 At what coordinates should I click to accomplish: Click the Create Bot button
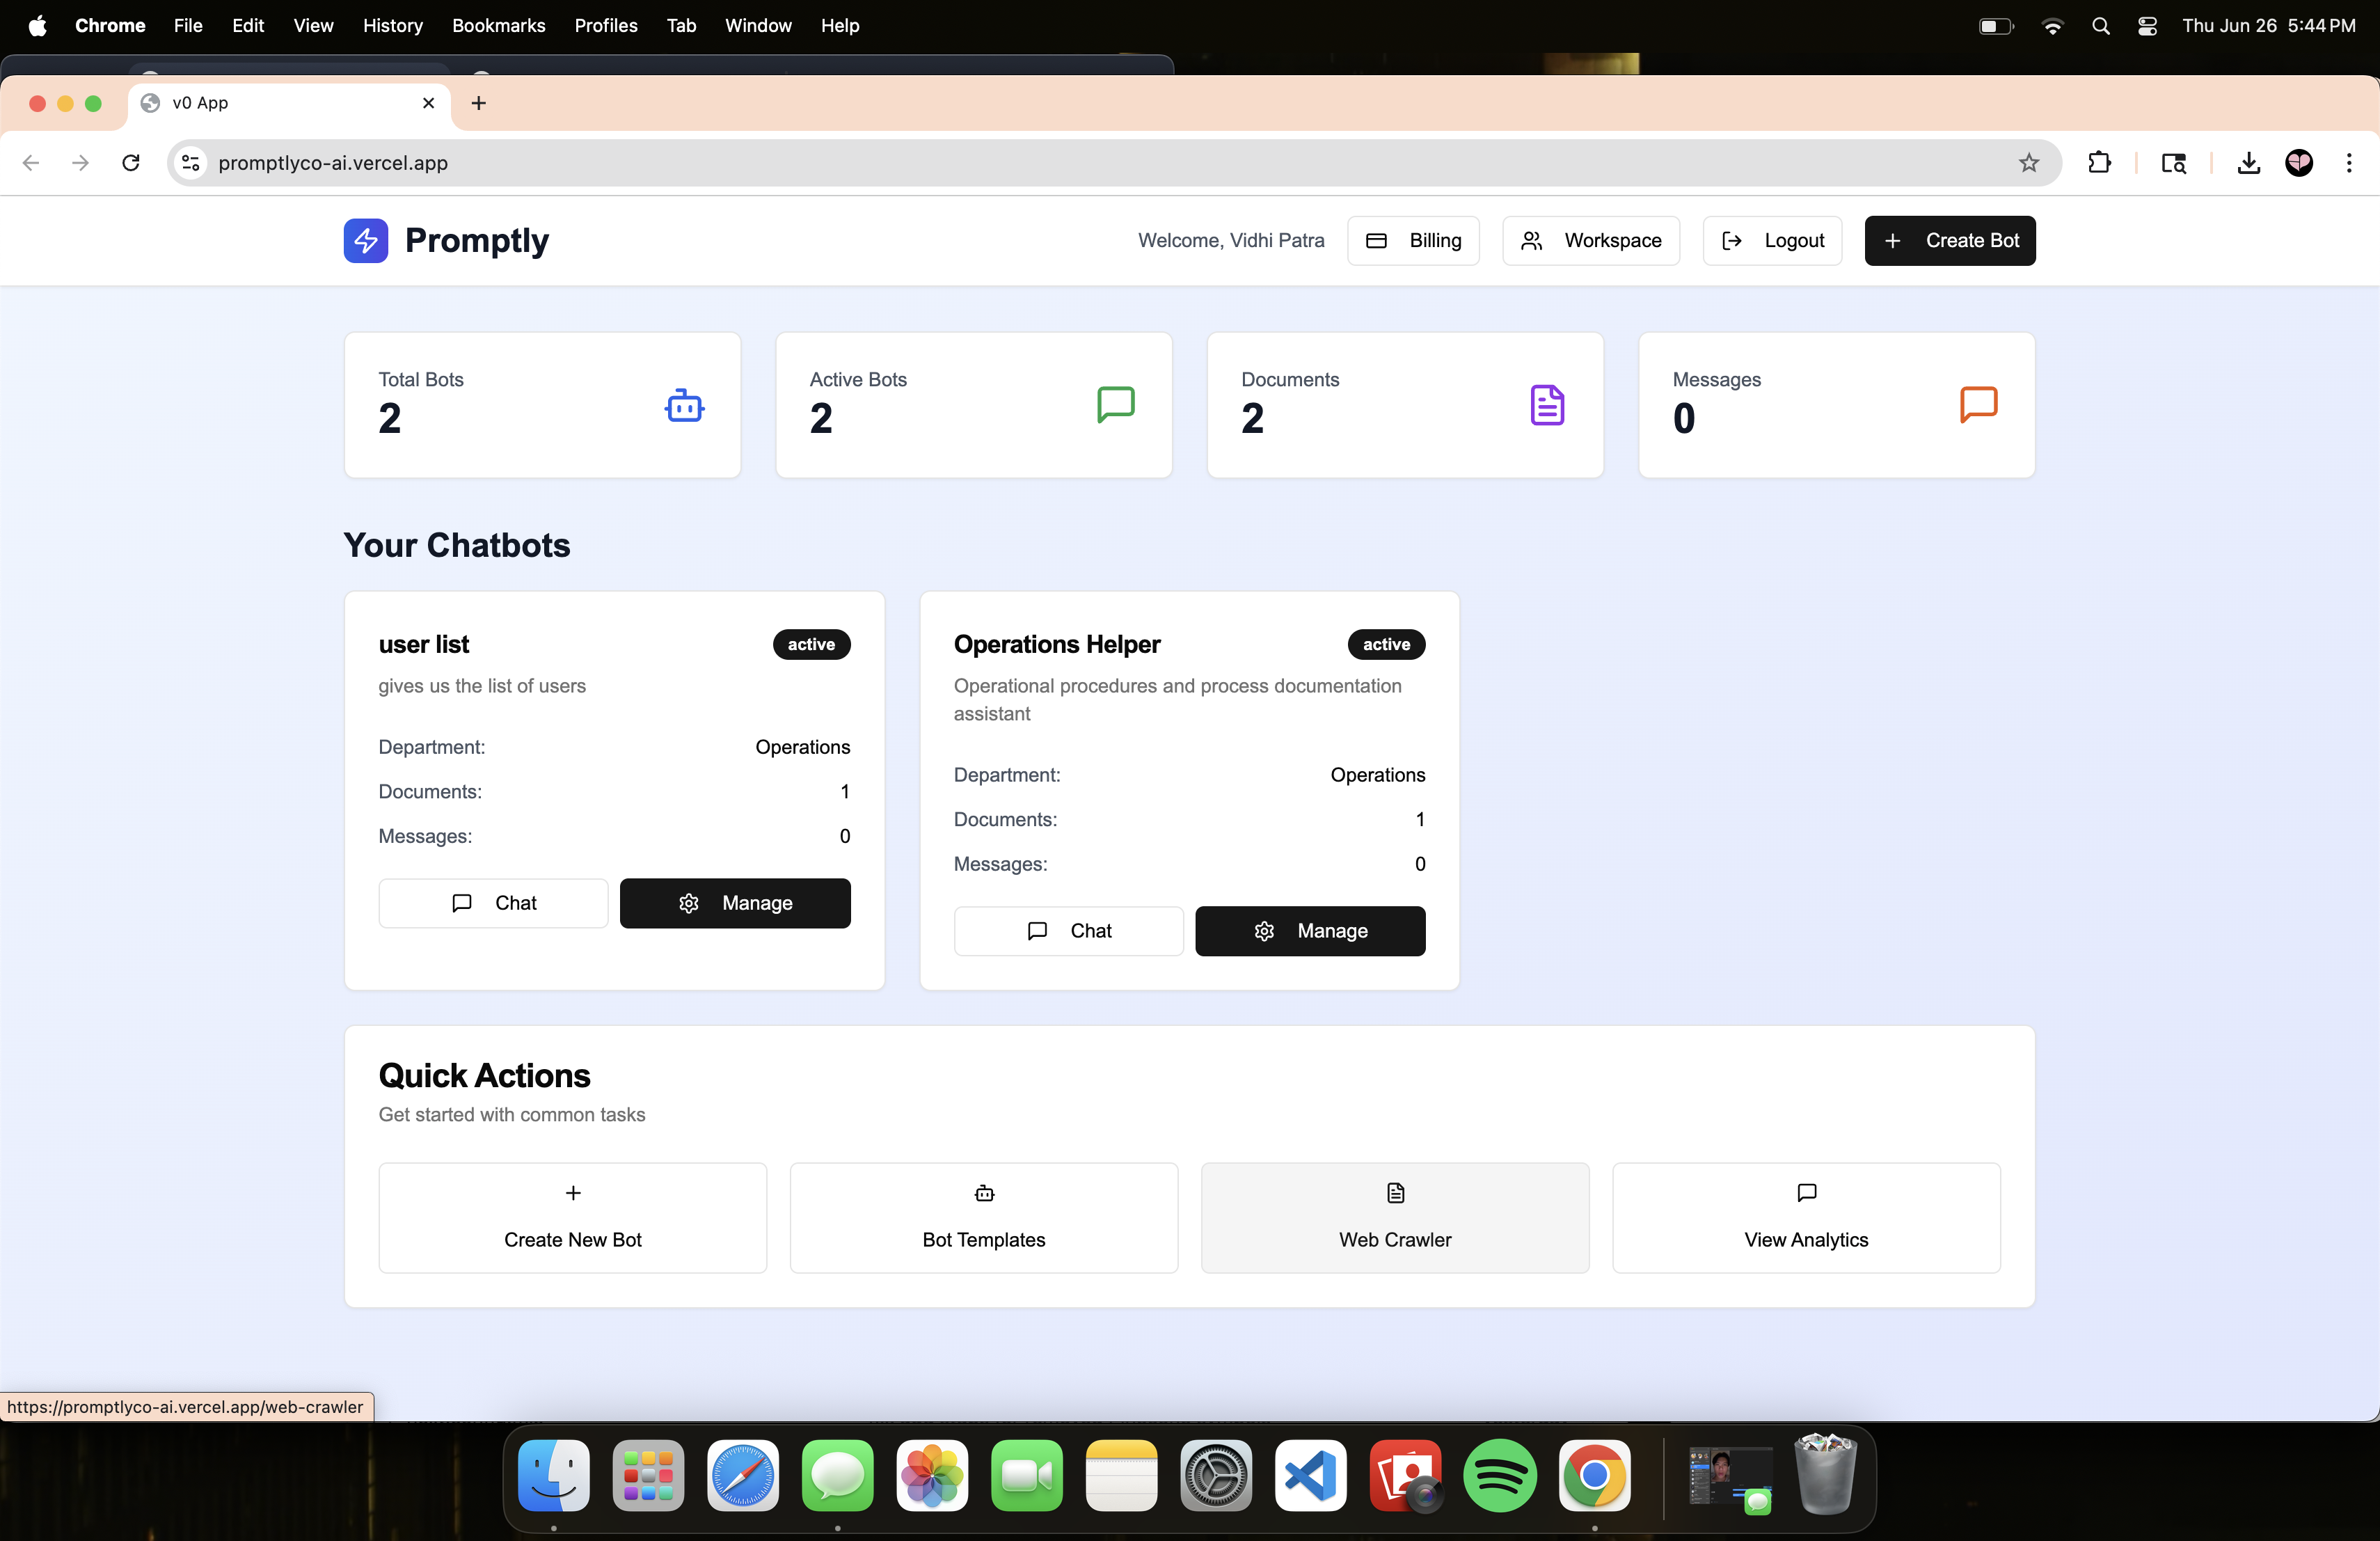point(1949,241)
